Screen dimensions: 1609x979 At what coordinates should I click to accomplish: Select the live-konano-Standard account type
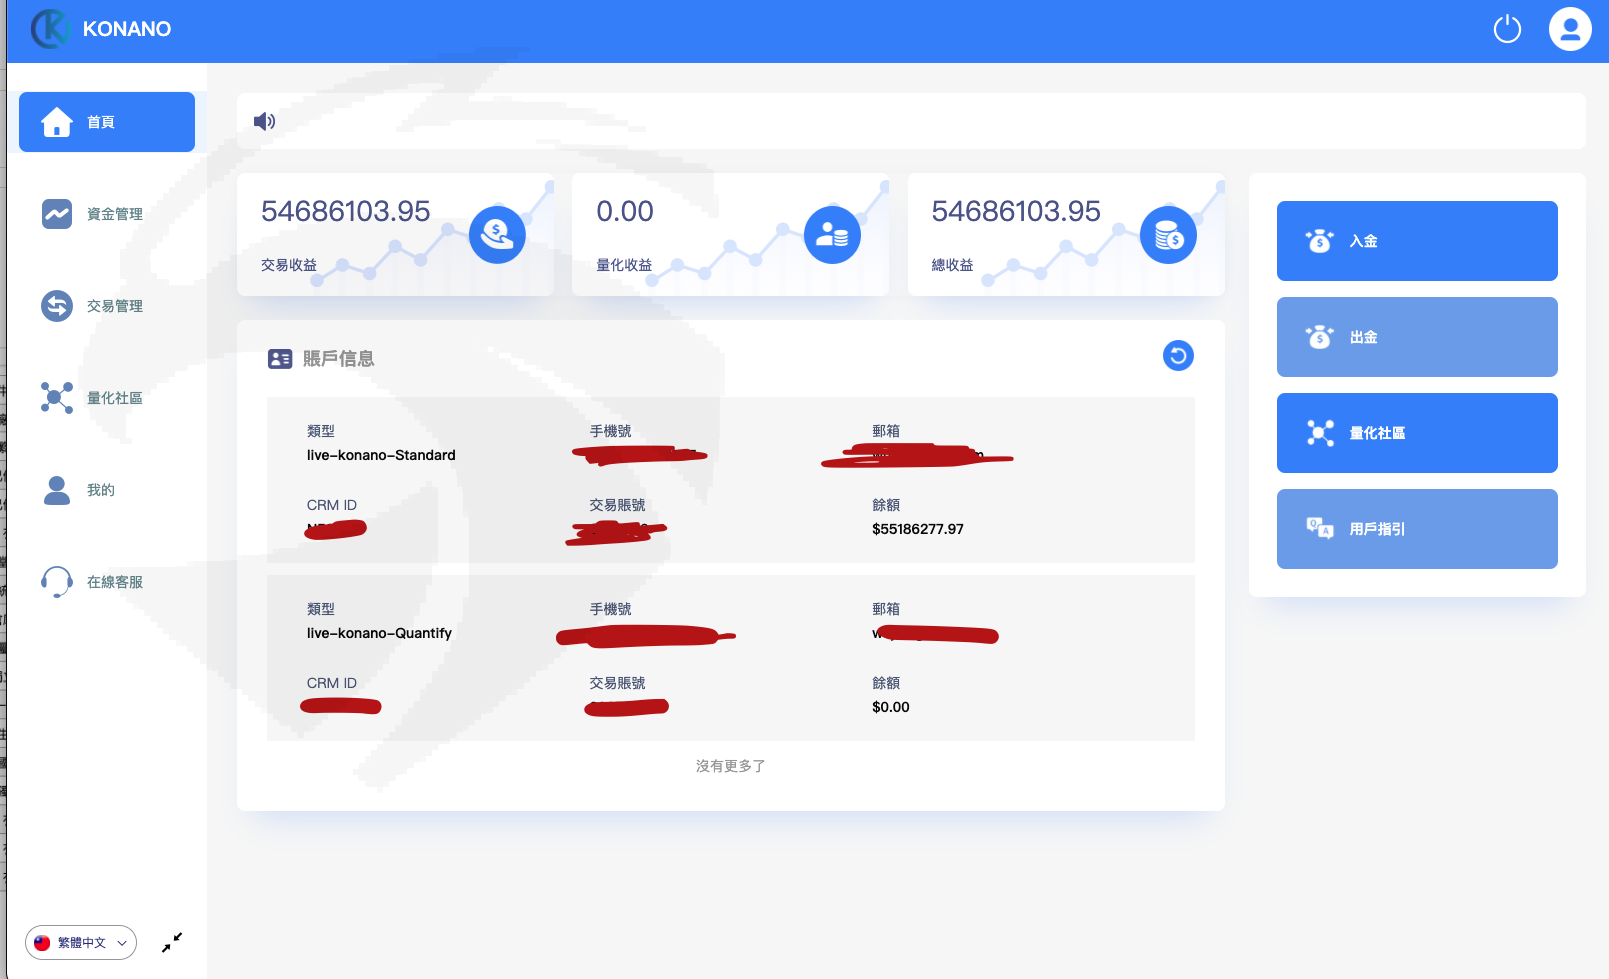pyautogui.click(x=381, y=455)
